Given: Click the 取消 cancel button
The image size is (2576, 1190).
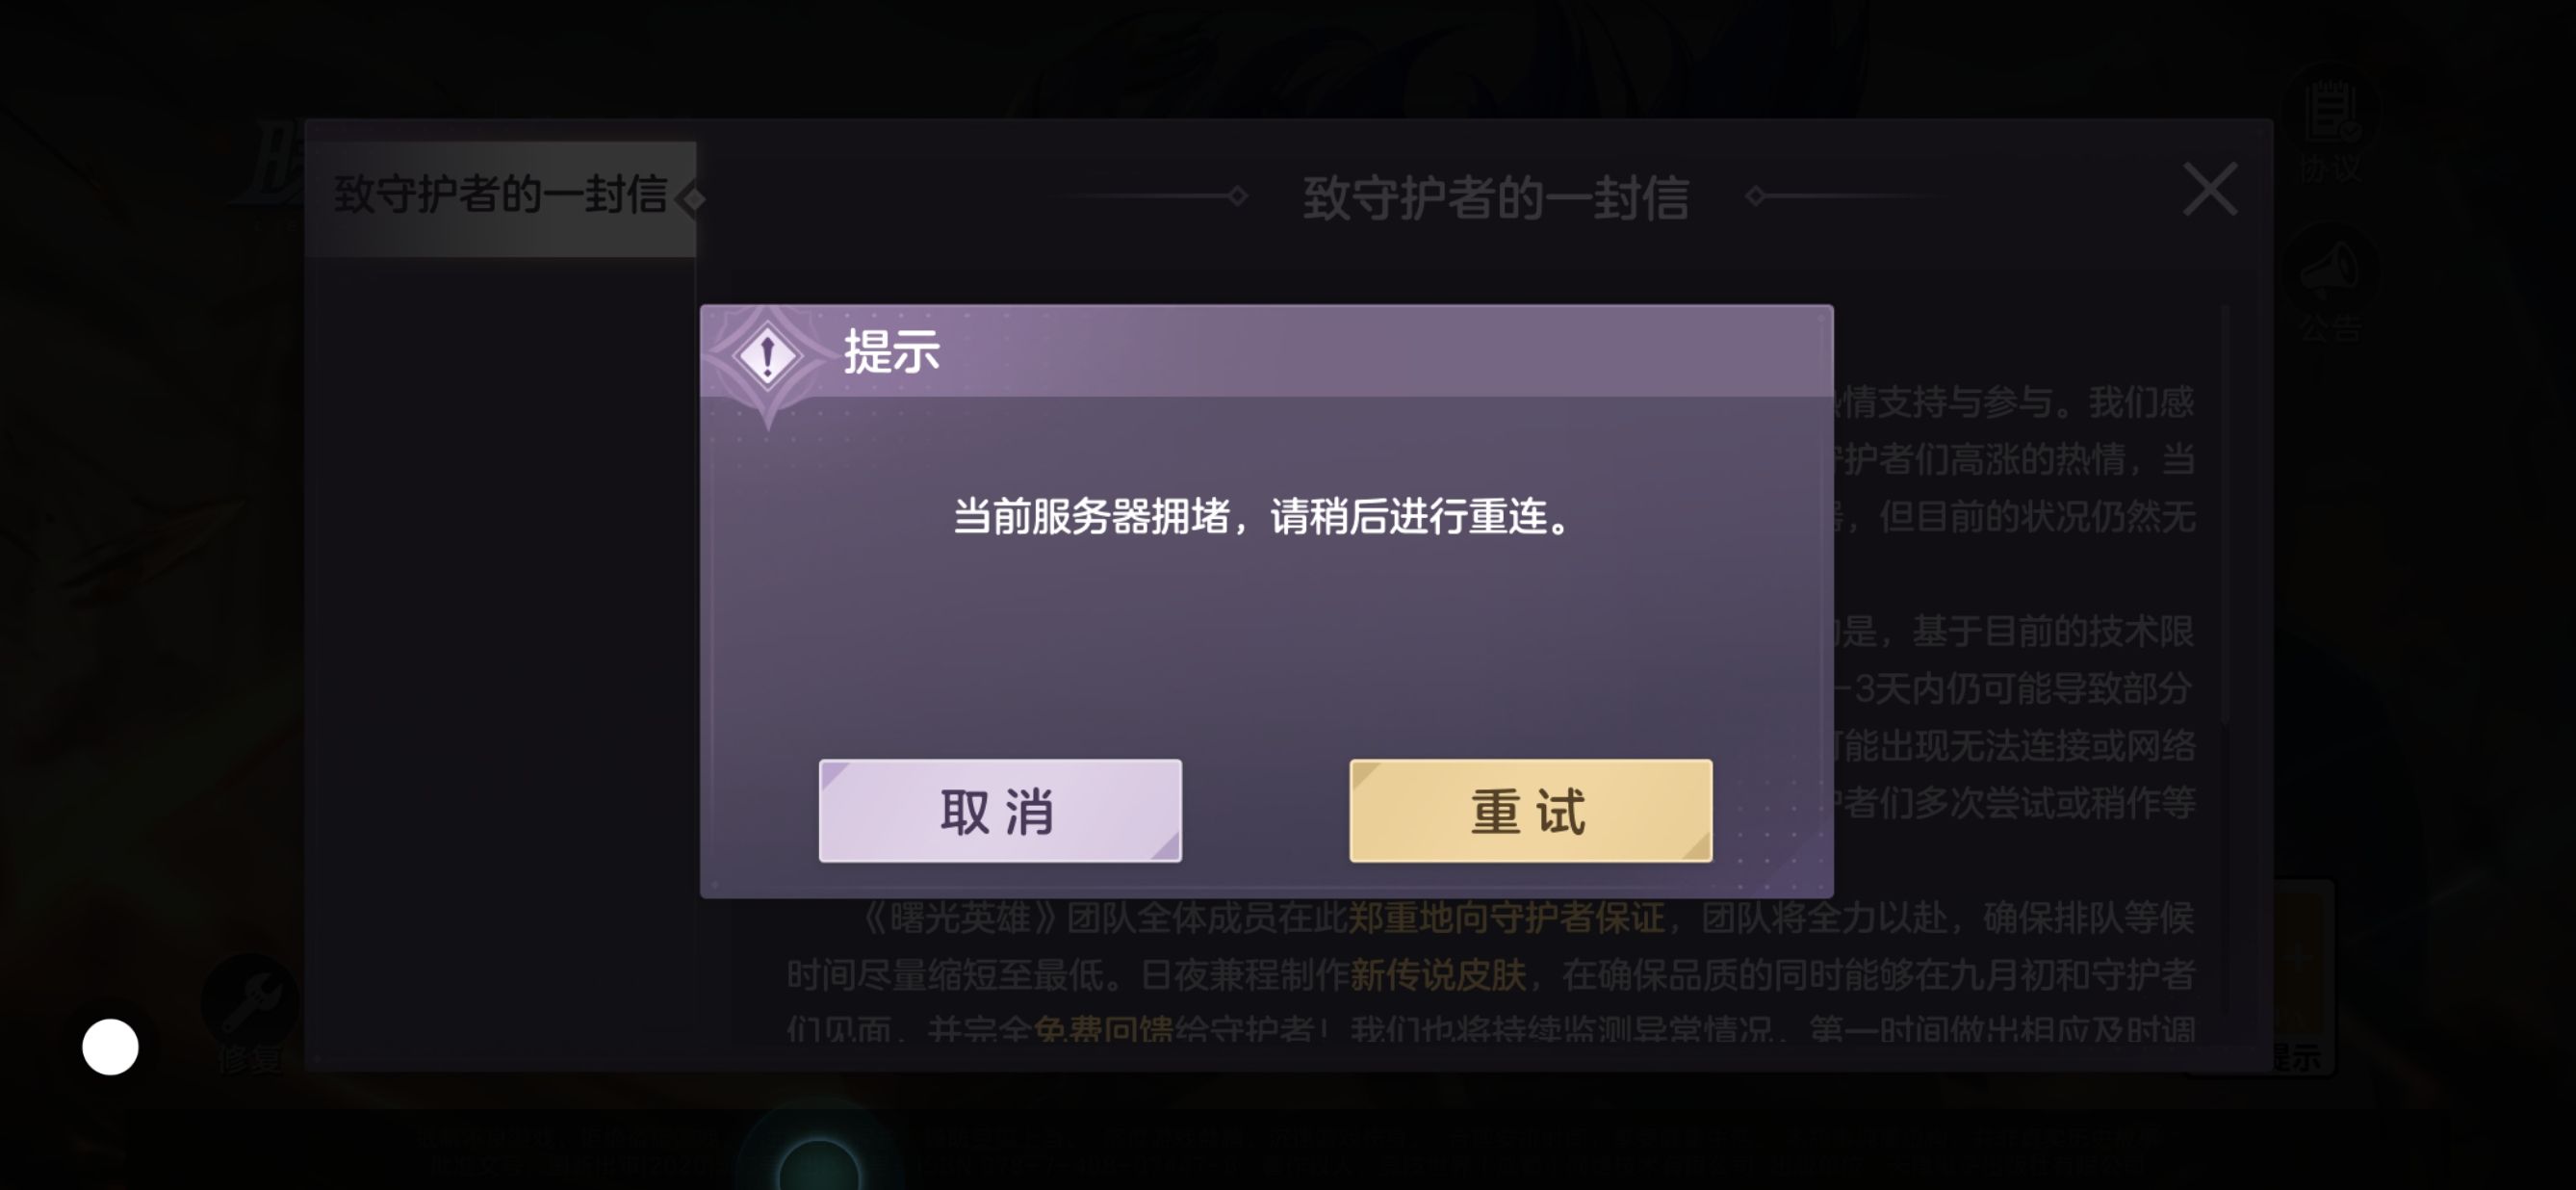Looking at the screenshot, I should point(1000,810).
